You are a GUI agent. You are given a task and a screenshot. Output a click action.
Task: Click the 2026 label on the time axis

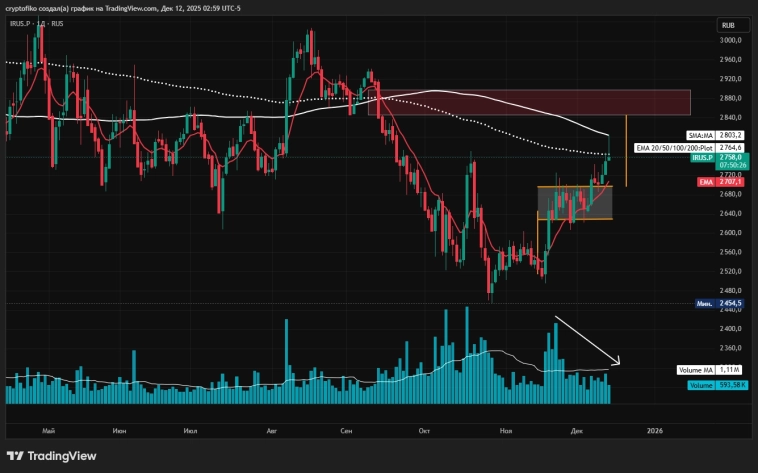654,430
